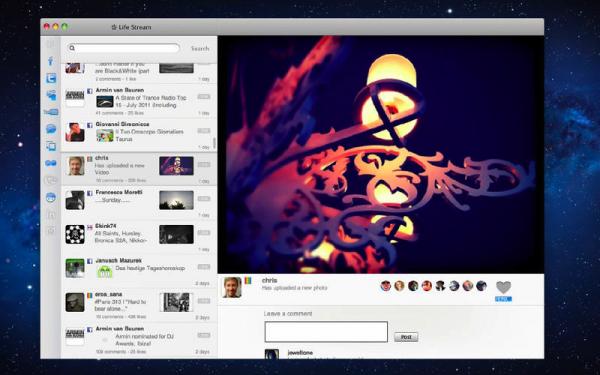Screen dimensions: 600x375
Task: Open the Facebook feed in sidebar
Action: pyautogui.click(x=51, y=61)
